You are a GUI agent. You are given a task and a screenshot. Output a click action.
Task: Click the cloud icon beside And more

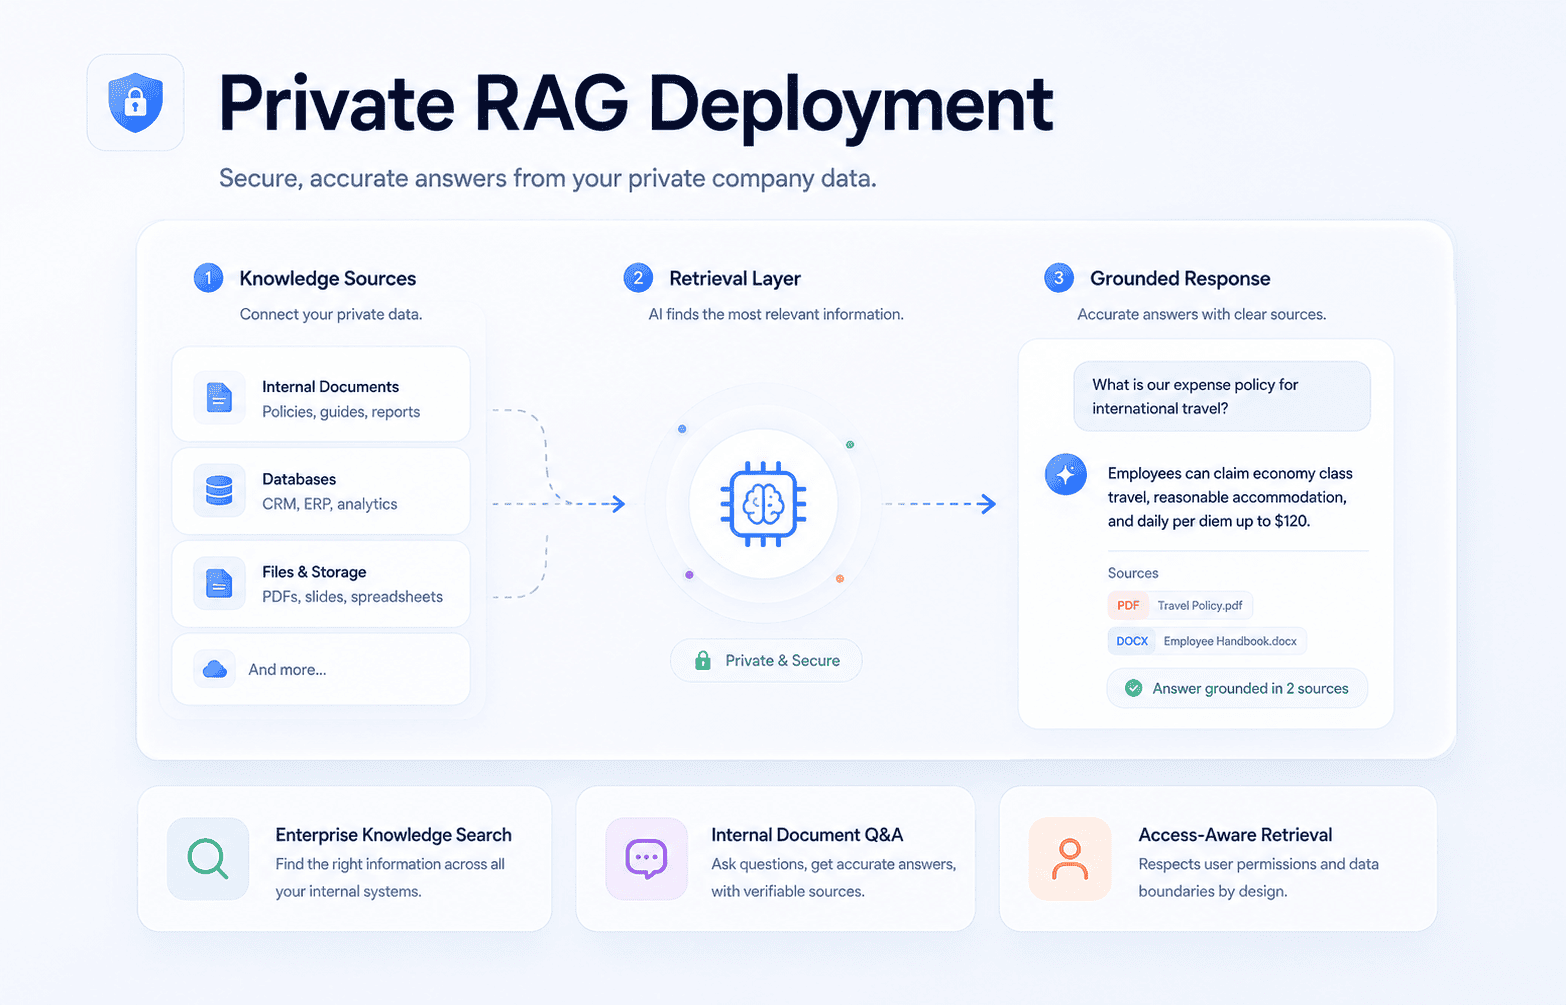pyautogui.click(x=214, y=669)
